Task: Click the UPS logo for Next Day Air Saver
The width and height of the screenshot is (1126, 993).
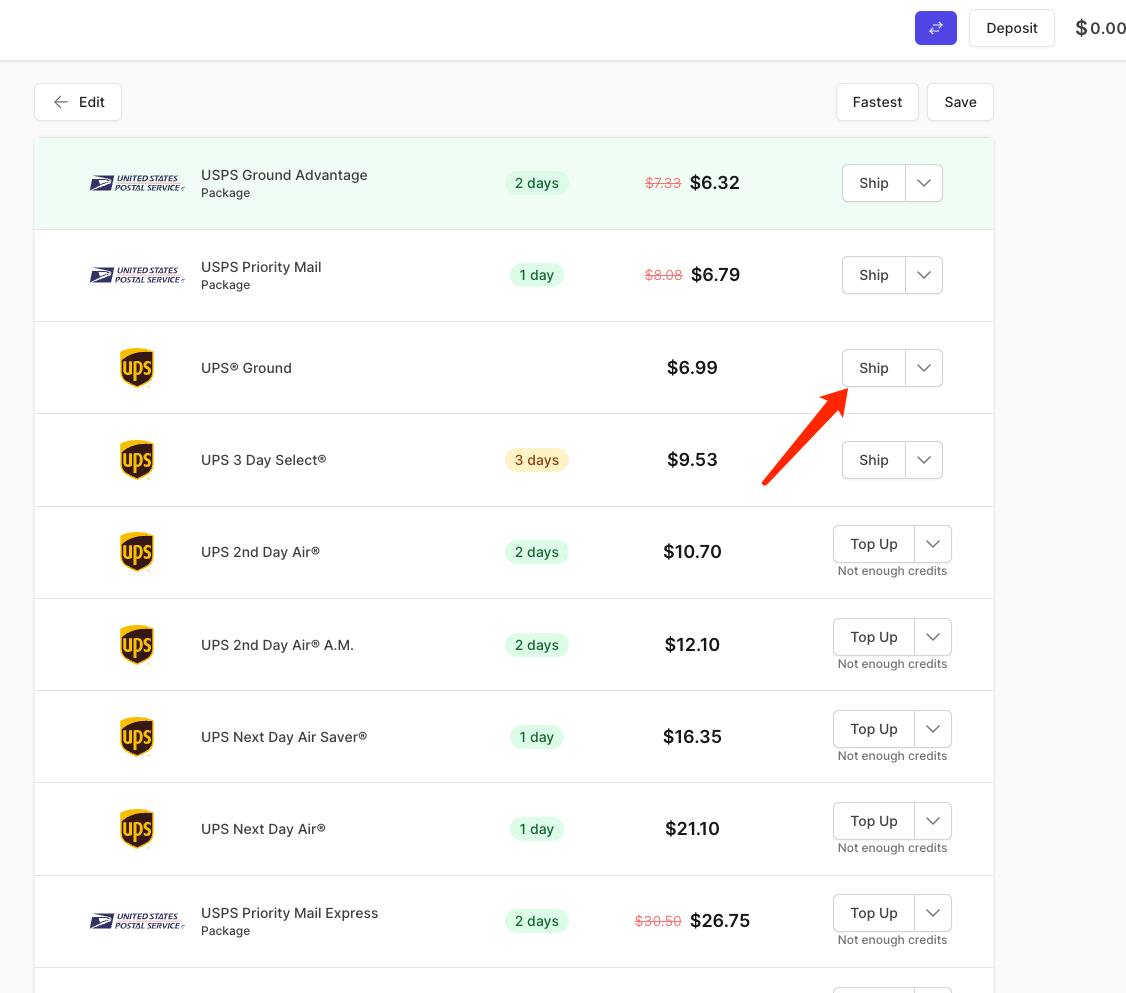Action: pyautogui.click(x=137, y=737)
